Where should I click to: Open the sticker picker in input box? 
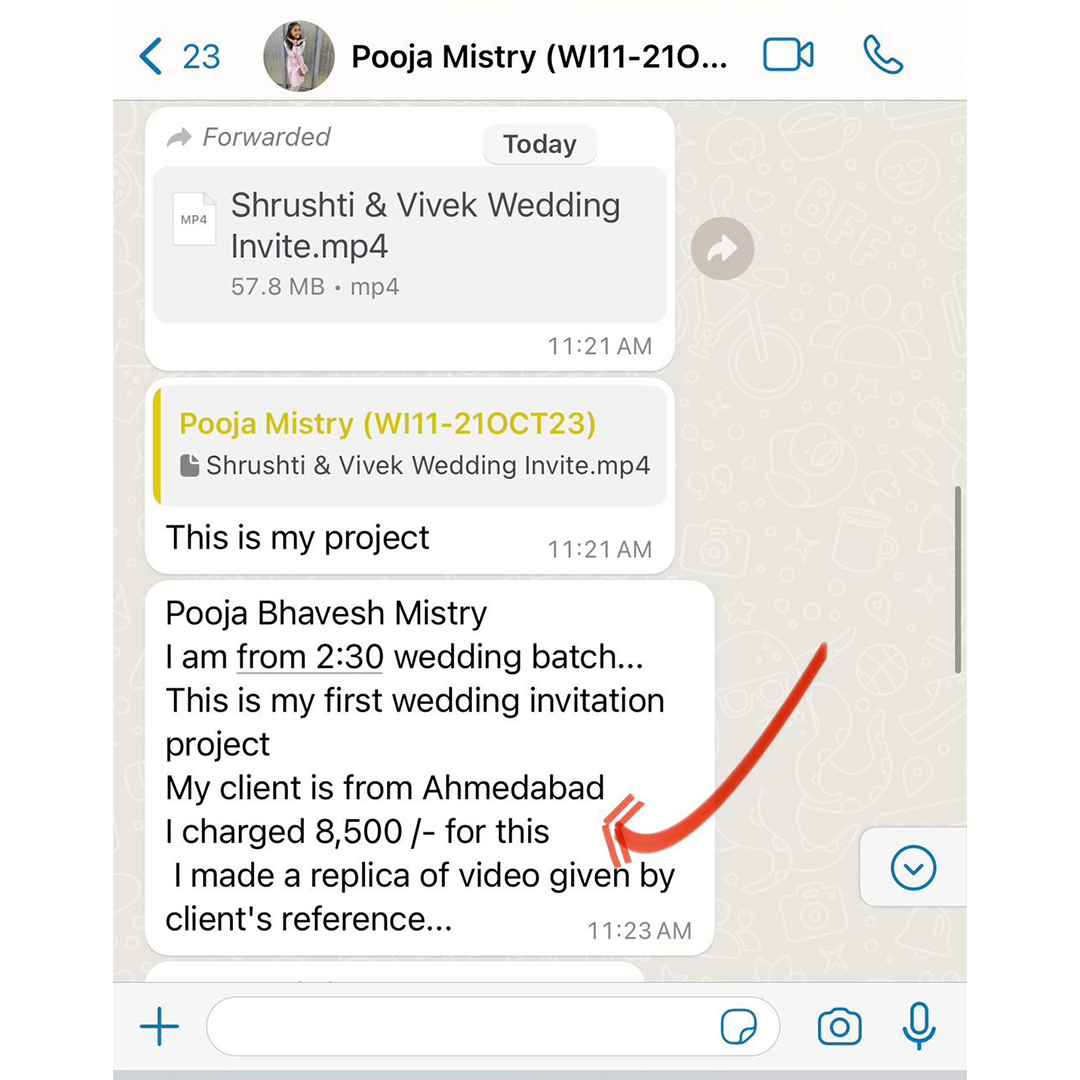(738, 1027)
